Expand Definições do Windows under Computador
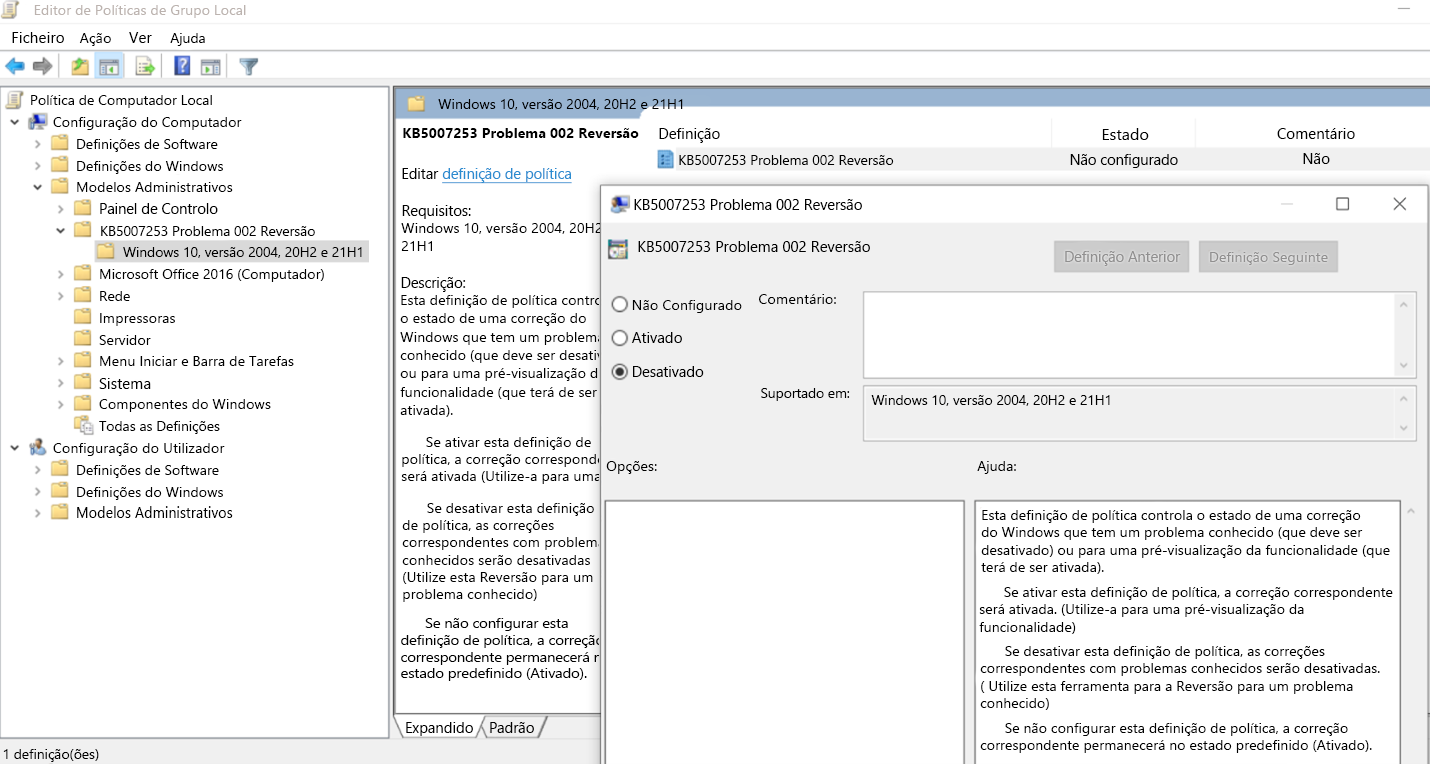 (x=38, y=166)
